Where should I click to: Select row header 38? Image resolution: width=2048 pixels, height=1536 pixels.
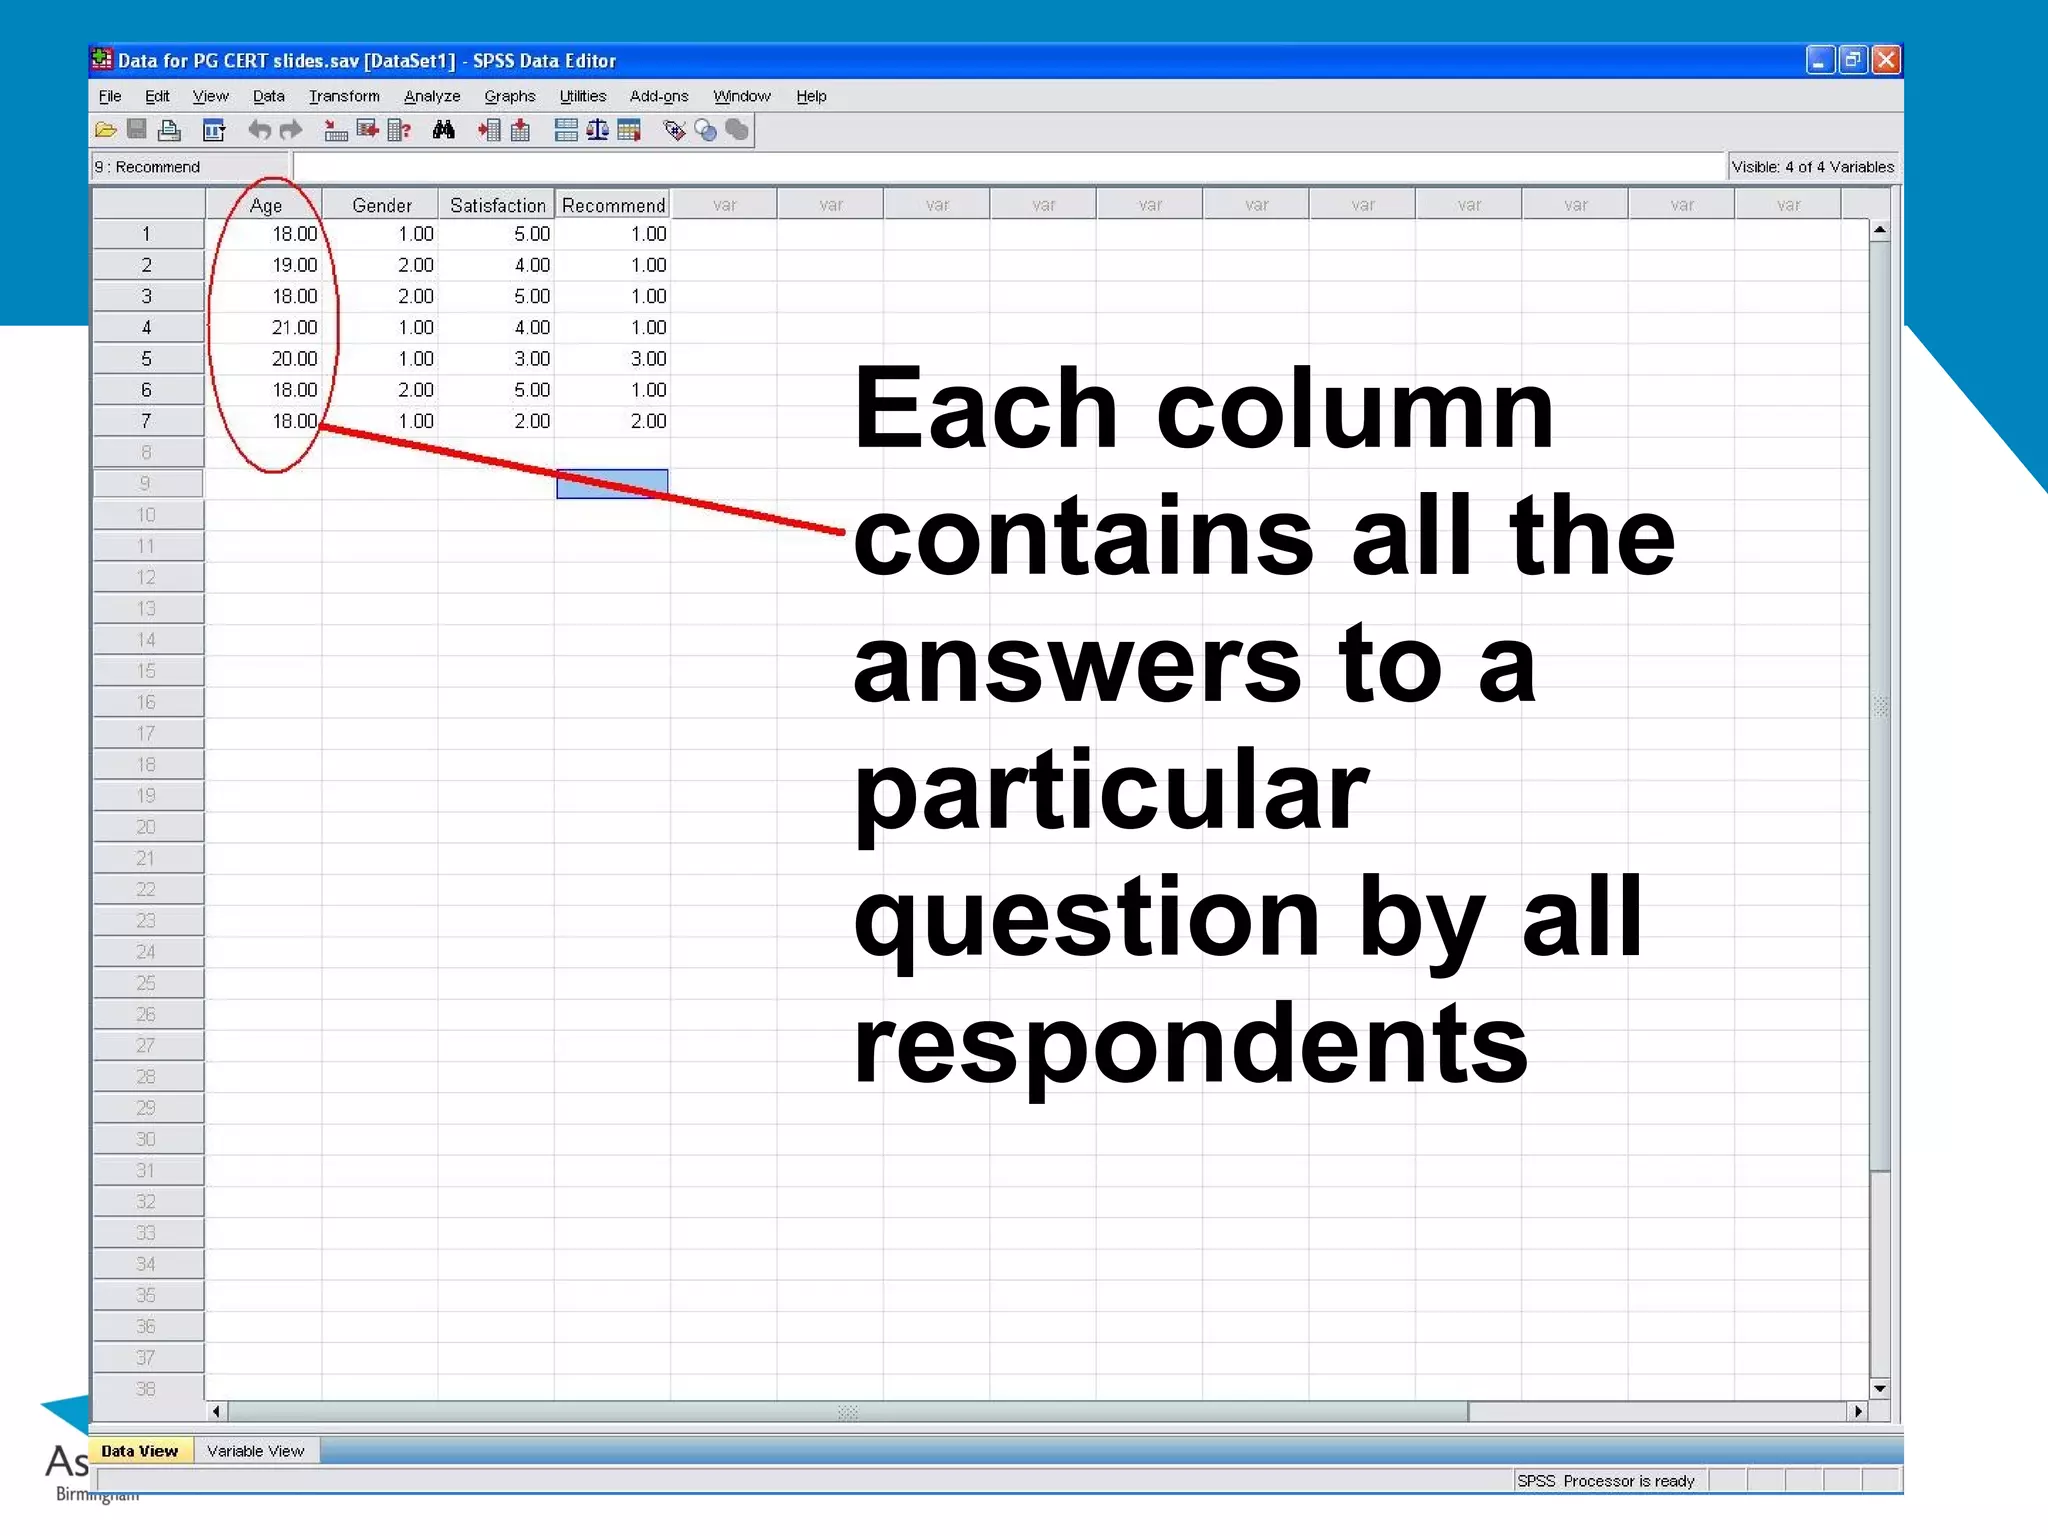click(x=147, y=1389)
